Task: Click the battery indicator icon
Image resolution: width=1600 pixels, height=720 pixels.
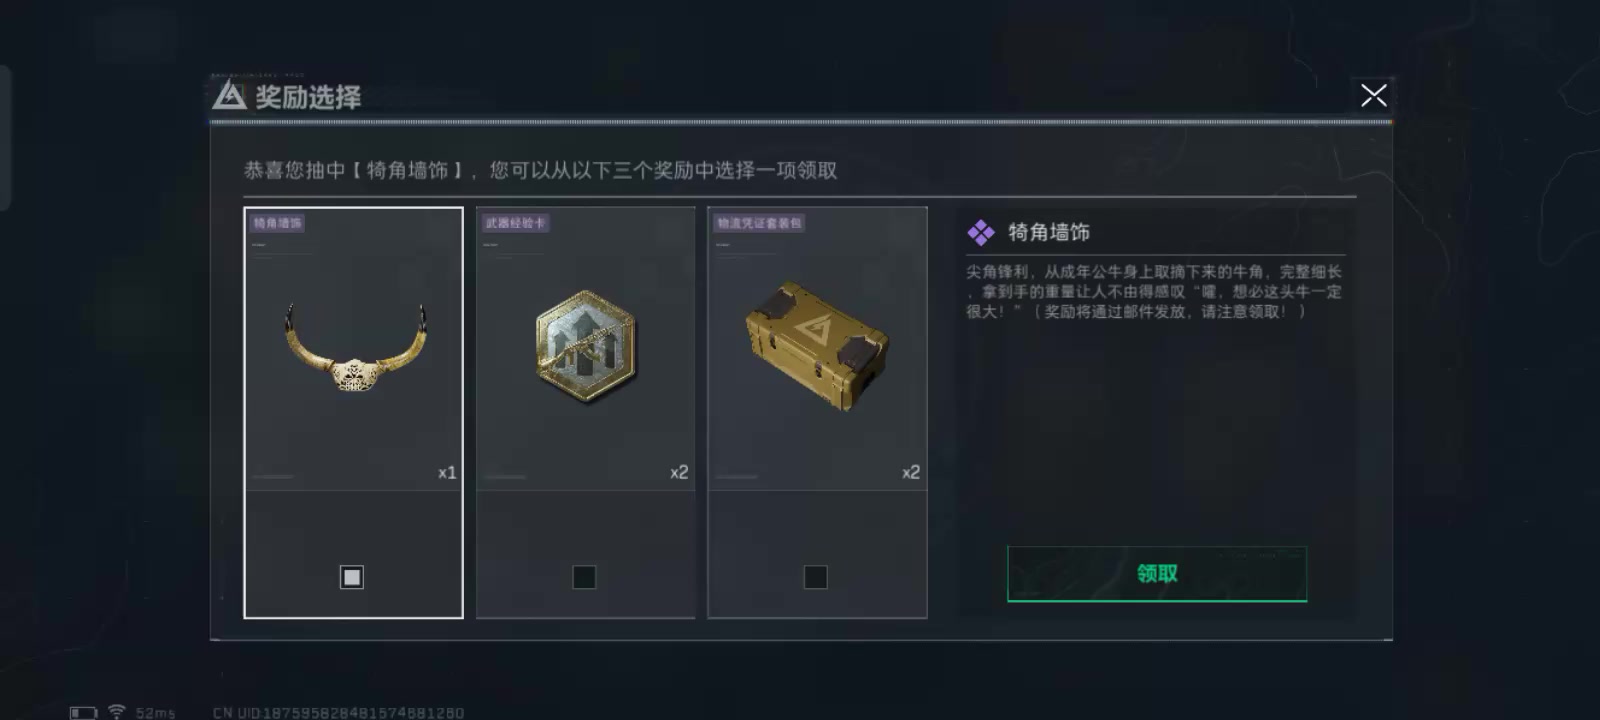Action: coord(84,713)
